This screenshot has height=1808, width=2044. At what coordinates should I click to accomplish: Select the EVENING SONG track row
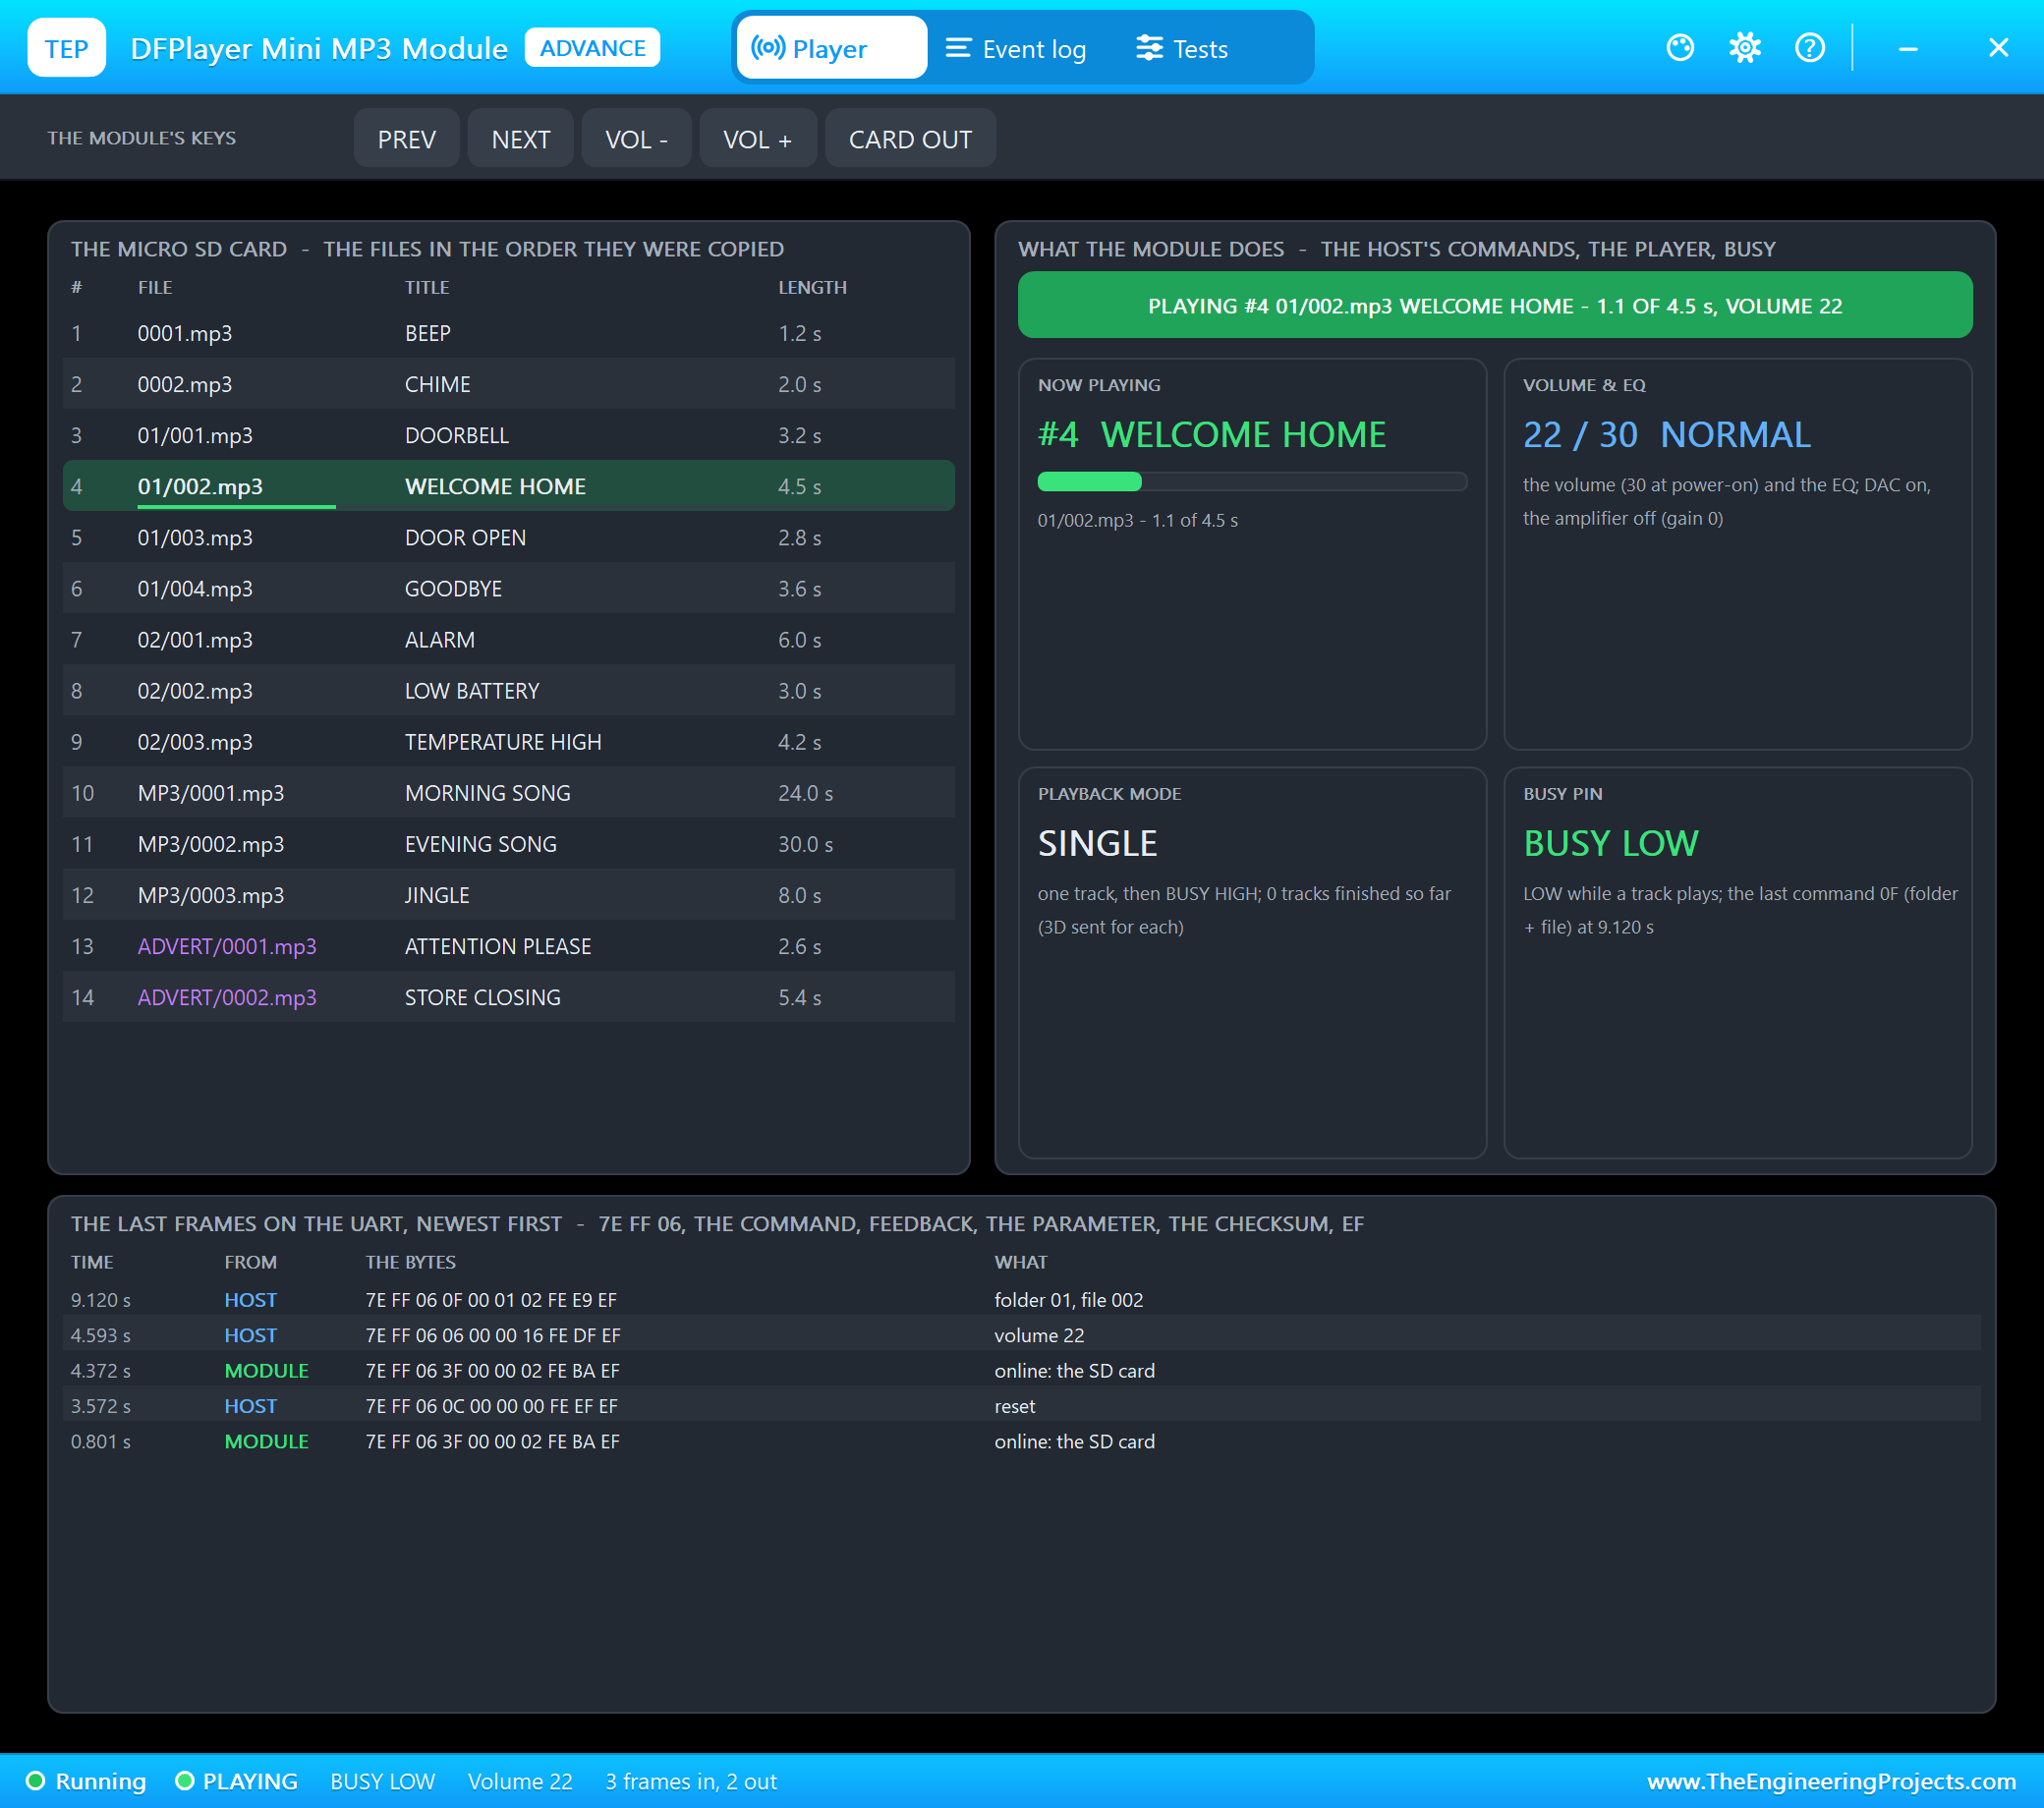[x=508, y=843]
